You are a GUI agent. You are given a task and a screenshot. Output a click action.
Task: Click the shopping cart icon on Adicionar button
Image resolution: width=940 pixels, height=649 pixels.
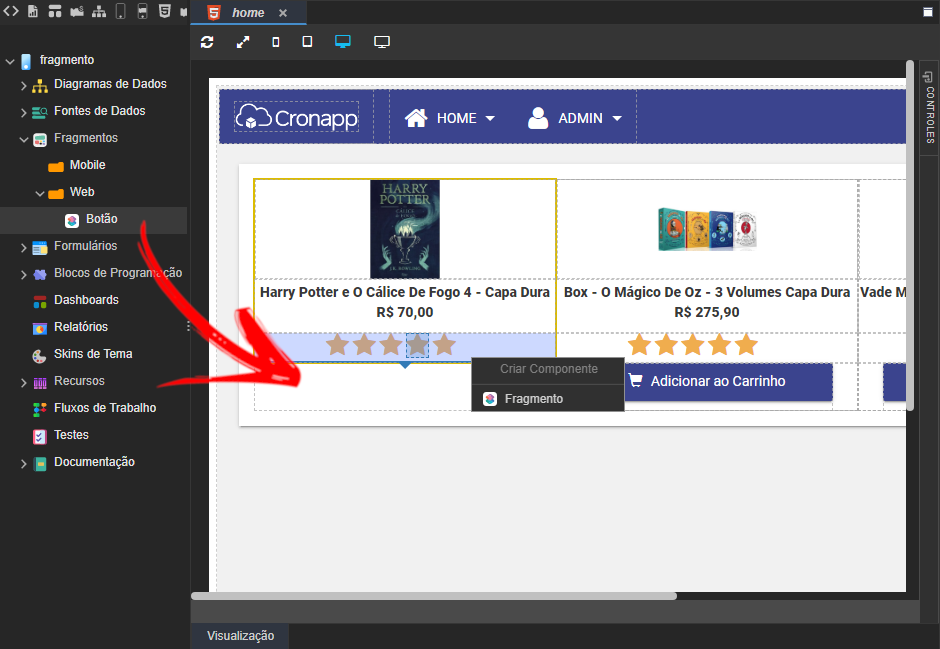tap(635, 380)
